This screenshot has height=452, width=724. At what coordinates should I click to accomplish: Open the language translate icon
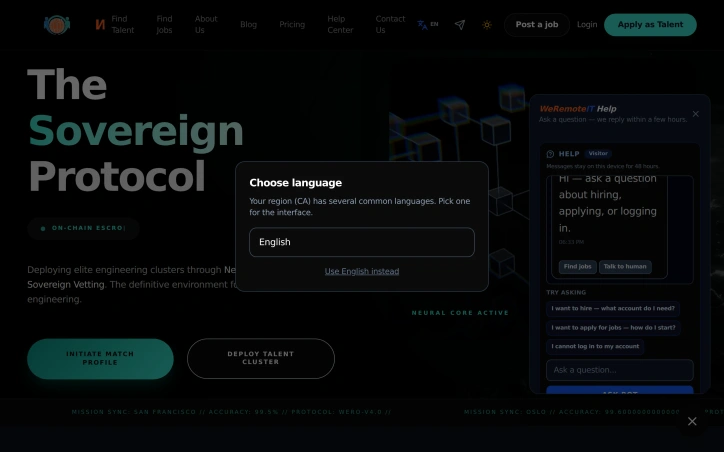click(x=422, y=24)
